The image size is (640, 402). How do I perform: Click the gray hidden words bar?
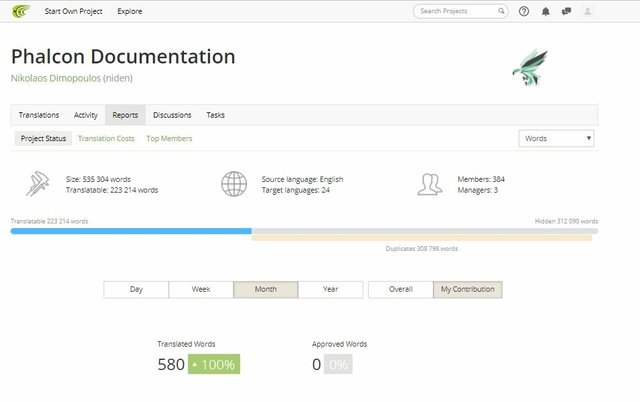tap(425, 231)
